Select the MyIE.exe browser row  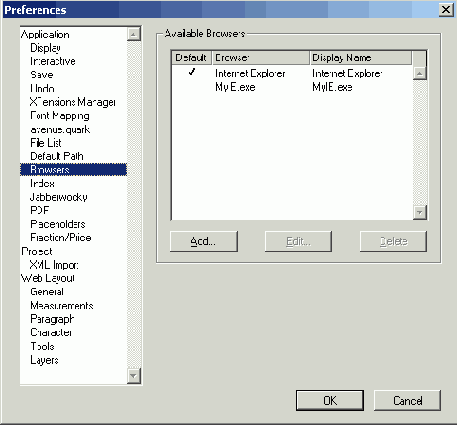coord(292,87)
